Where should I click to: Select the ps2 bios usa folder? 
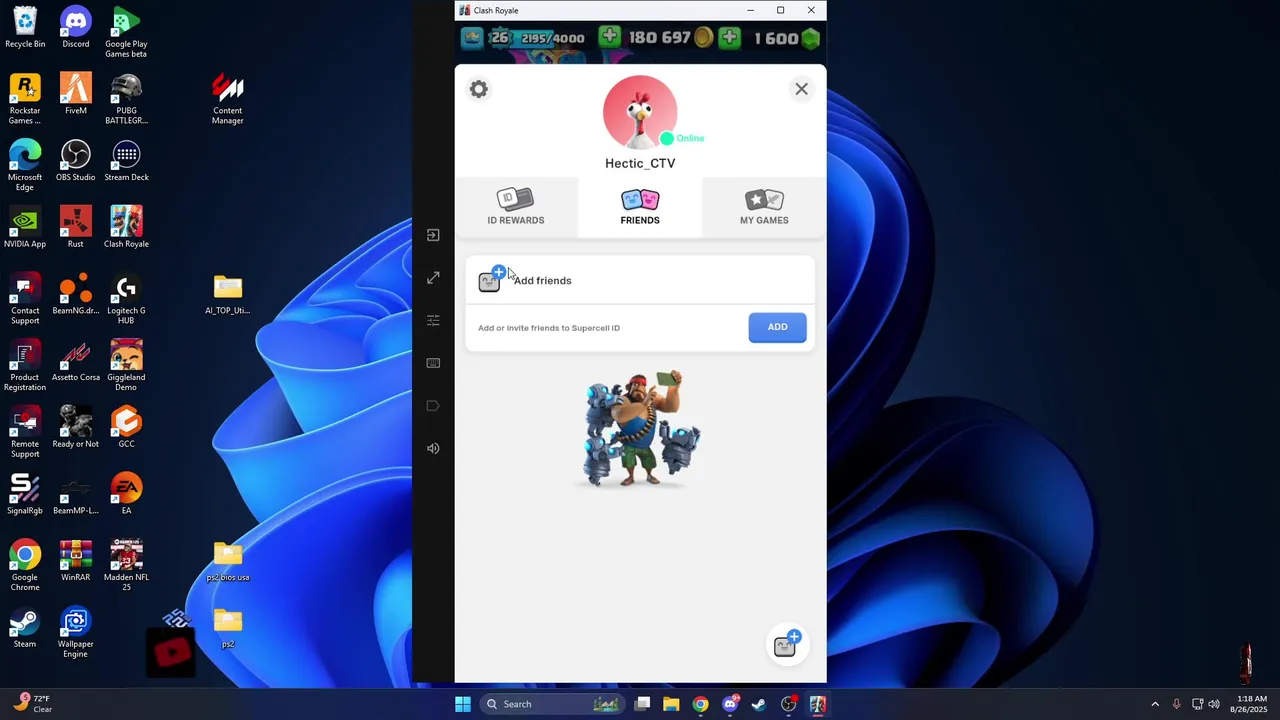pyautogui.click(x=228, y=560)
